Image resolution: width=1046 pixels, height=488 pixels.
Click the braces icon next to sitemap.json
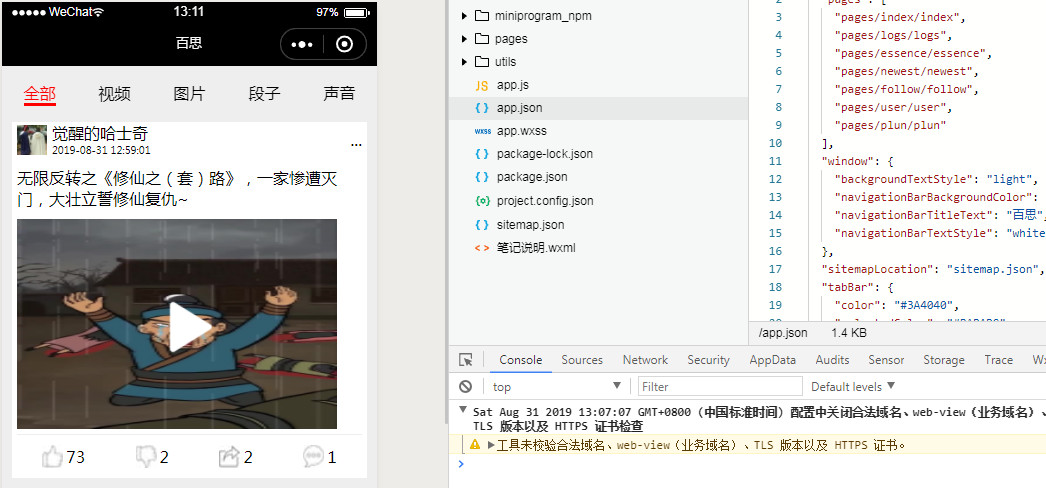coord(482,225)
